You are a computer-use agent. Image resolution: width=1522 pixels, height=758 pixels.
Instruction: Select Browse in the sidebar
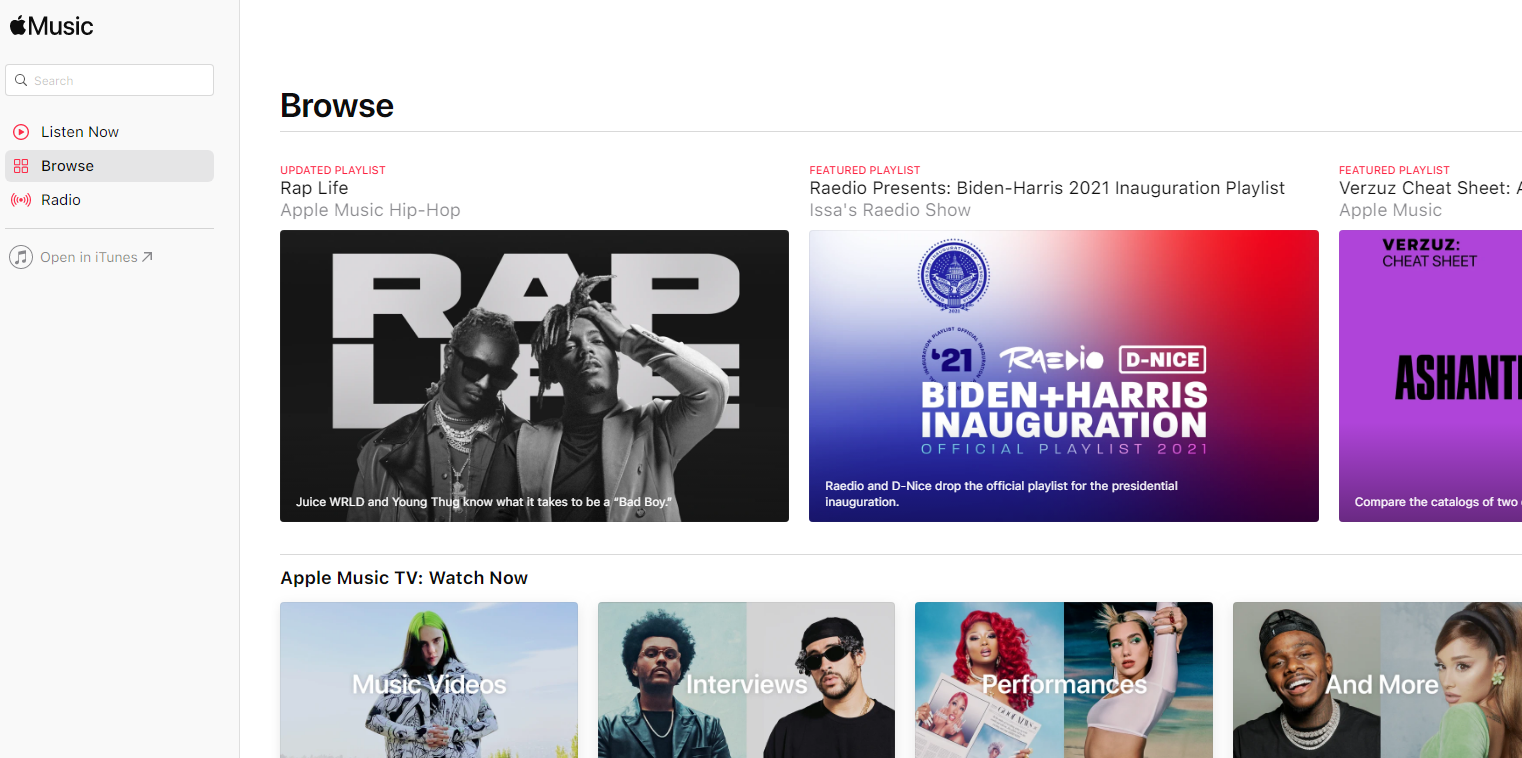[x=109, y=166]
